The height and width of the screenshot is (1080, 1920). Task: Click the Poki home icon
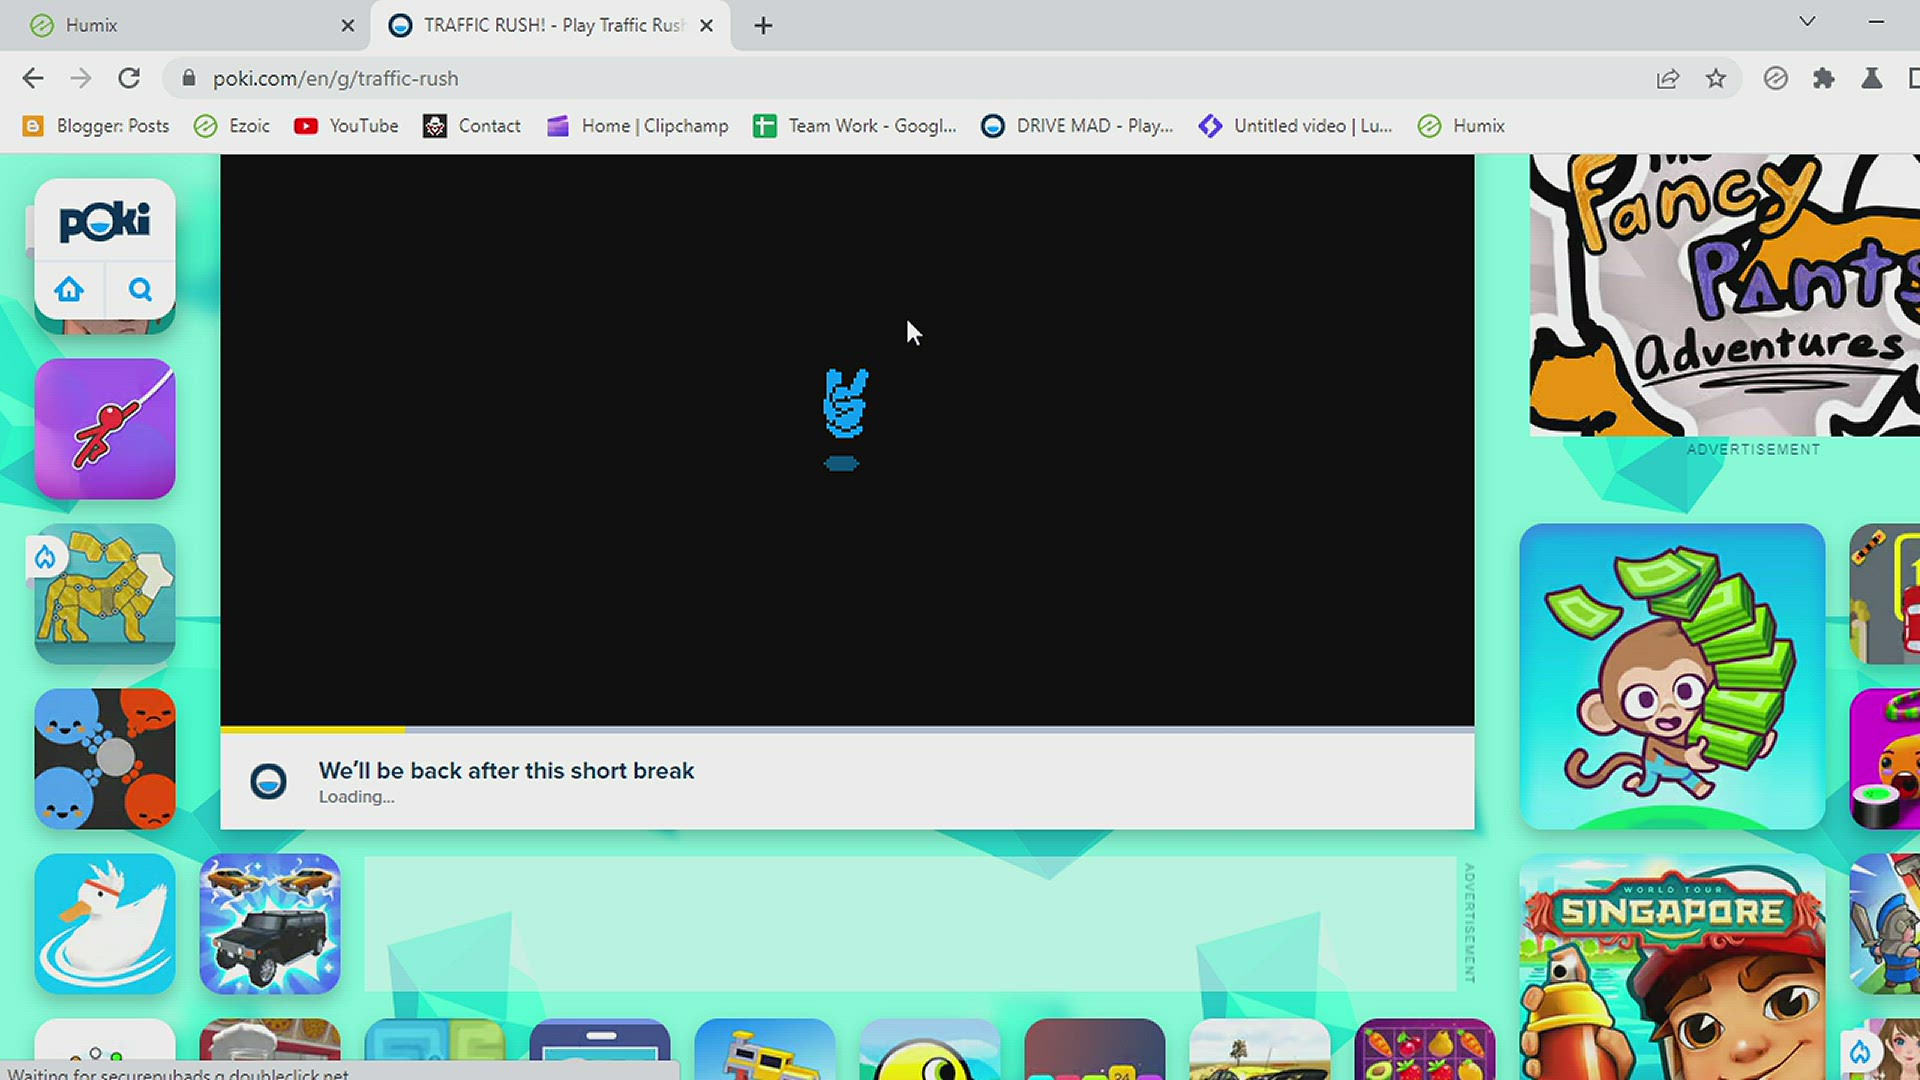[x=69, y=290]
